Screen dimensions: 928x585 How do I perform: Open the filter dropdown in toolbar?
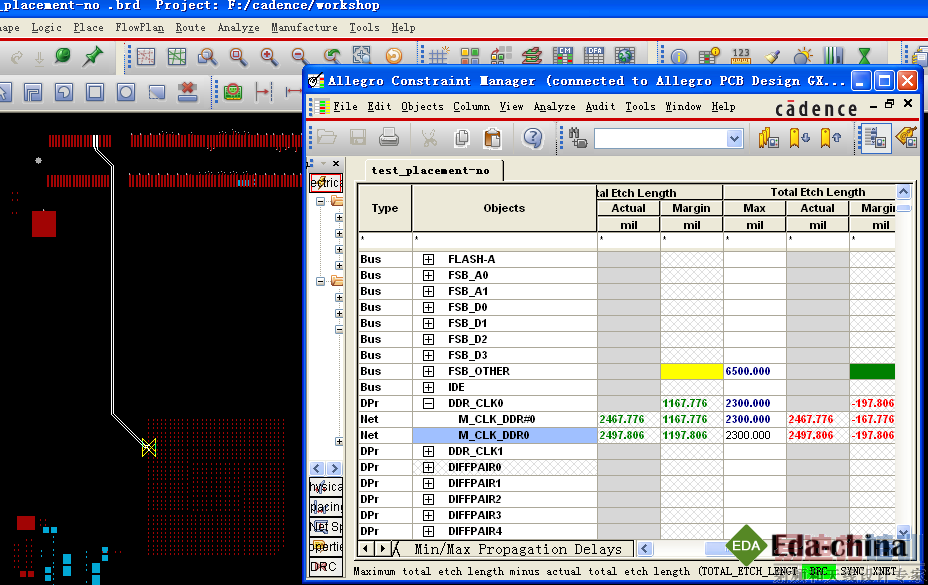pos(734,139)
